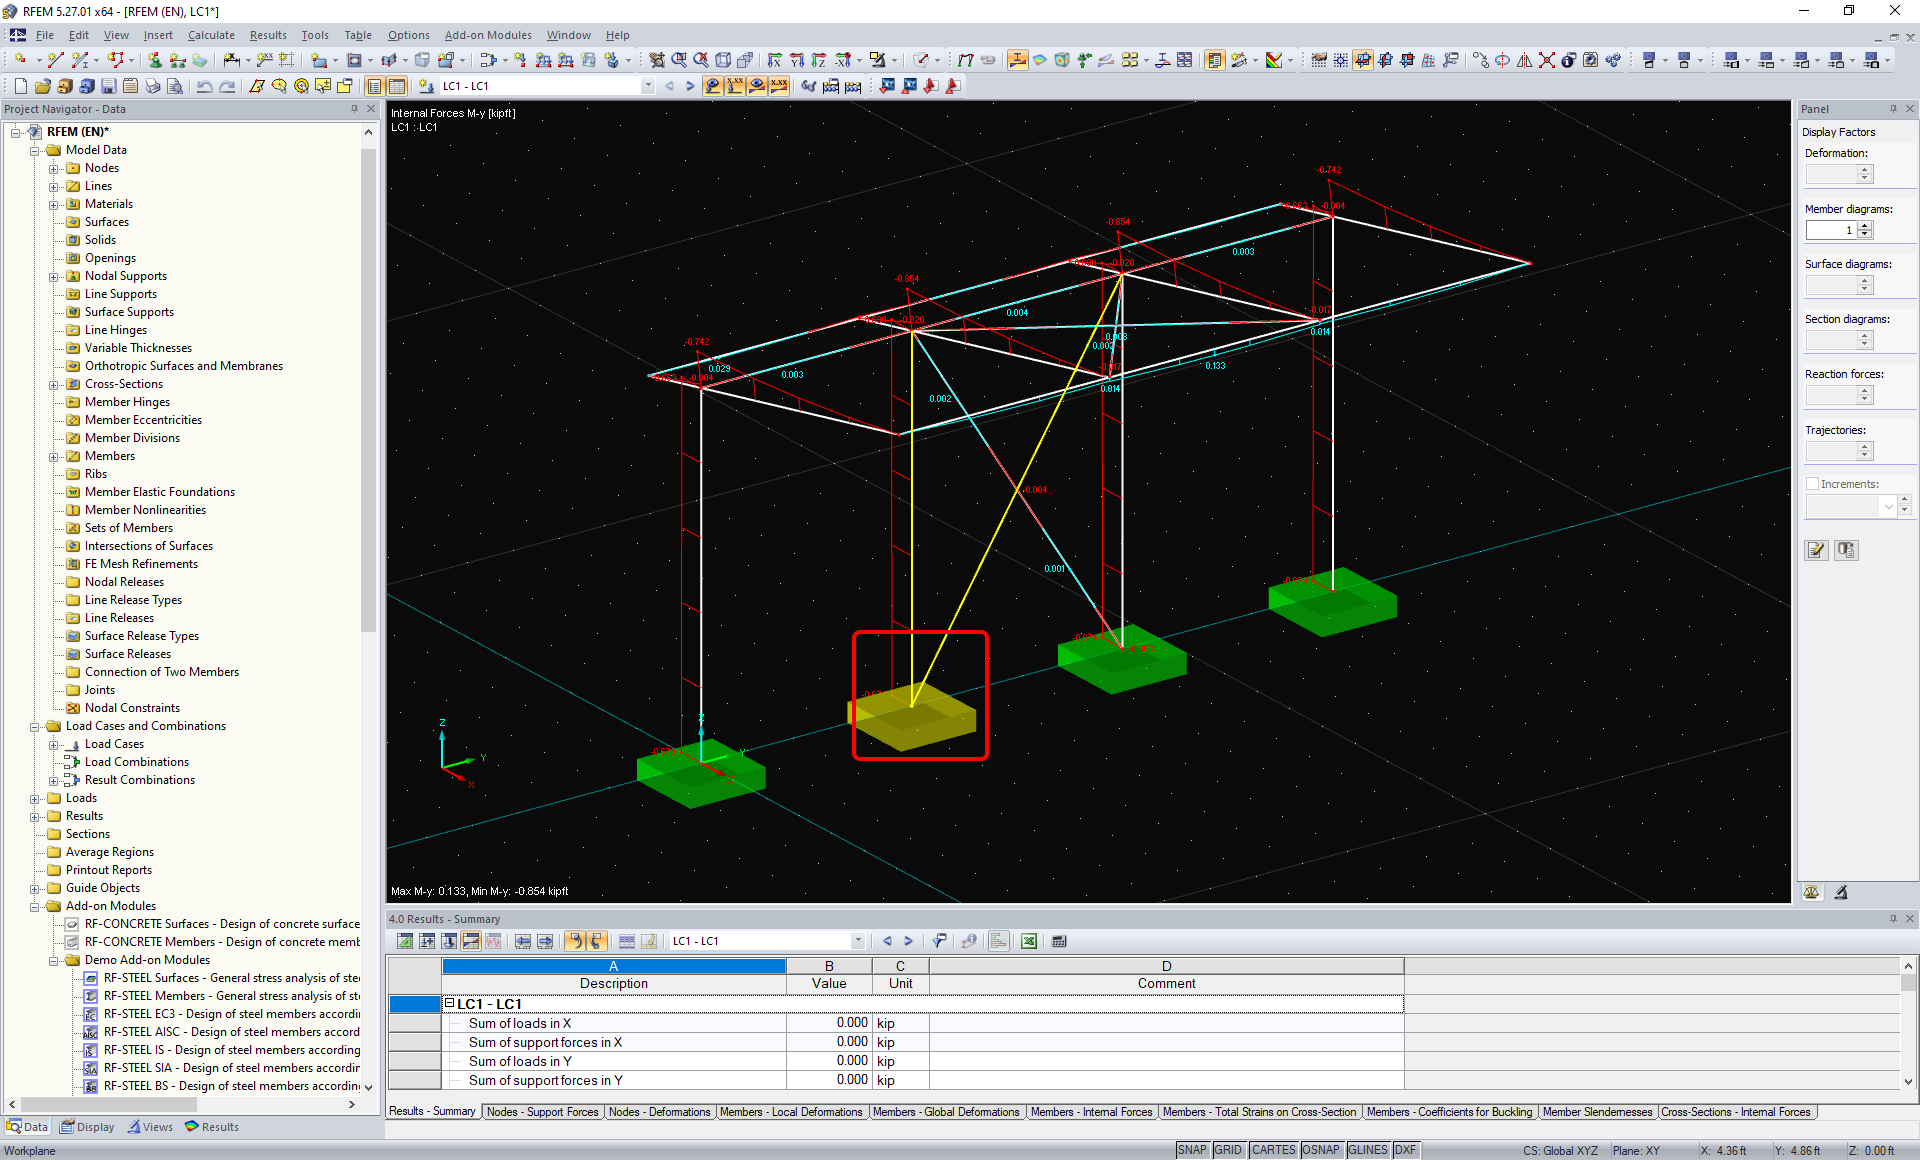
Task: Toggle SNAP in status bar
Action: point(1191,1150)
